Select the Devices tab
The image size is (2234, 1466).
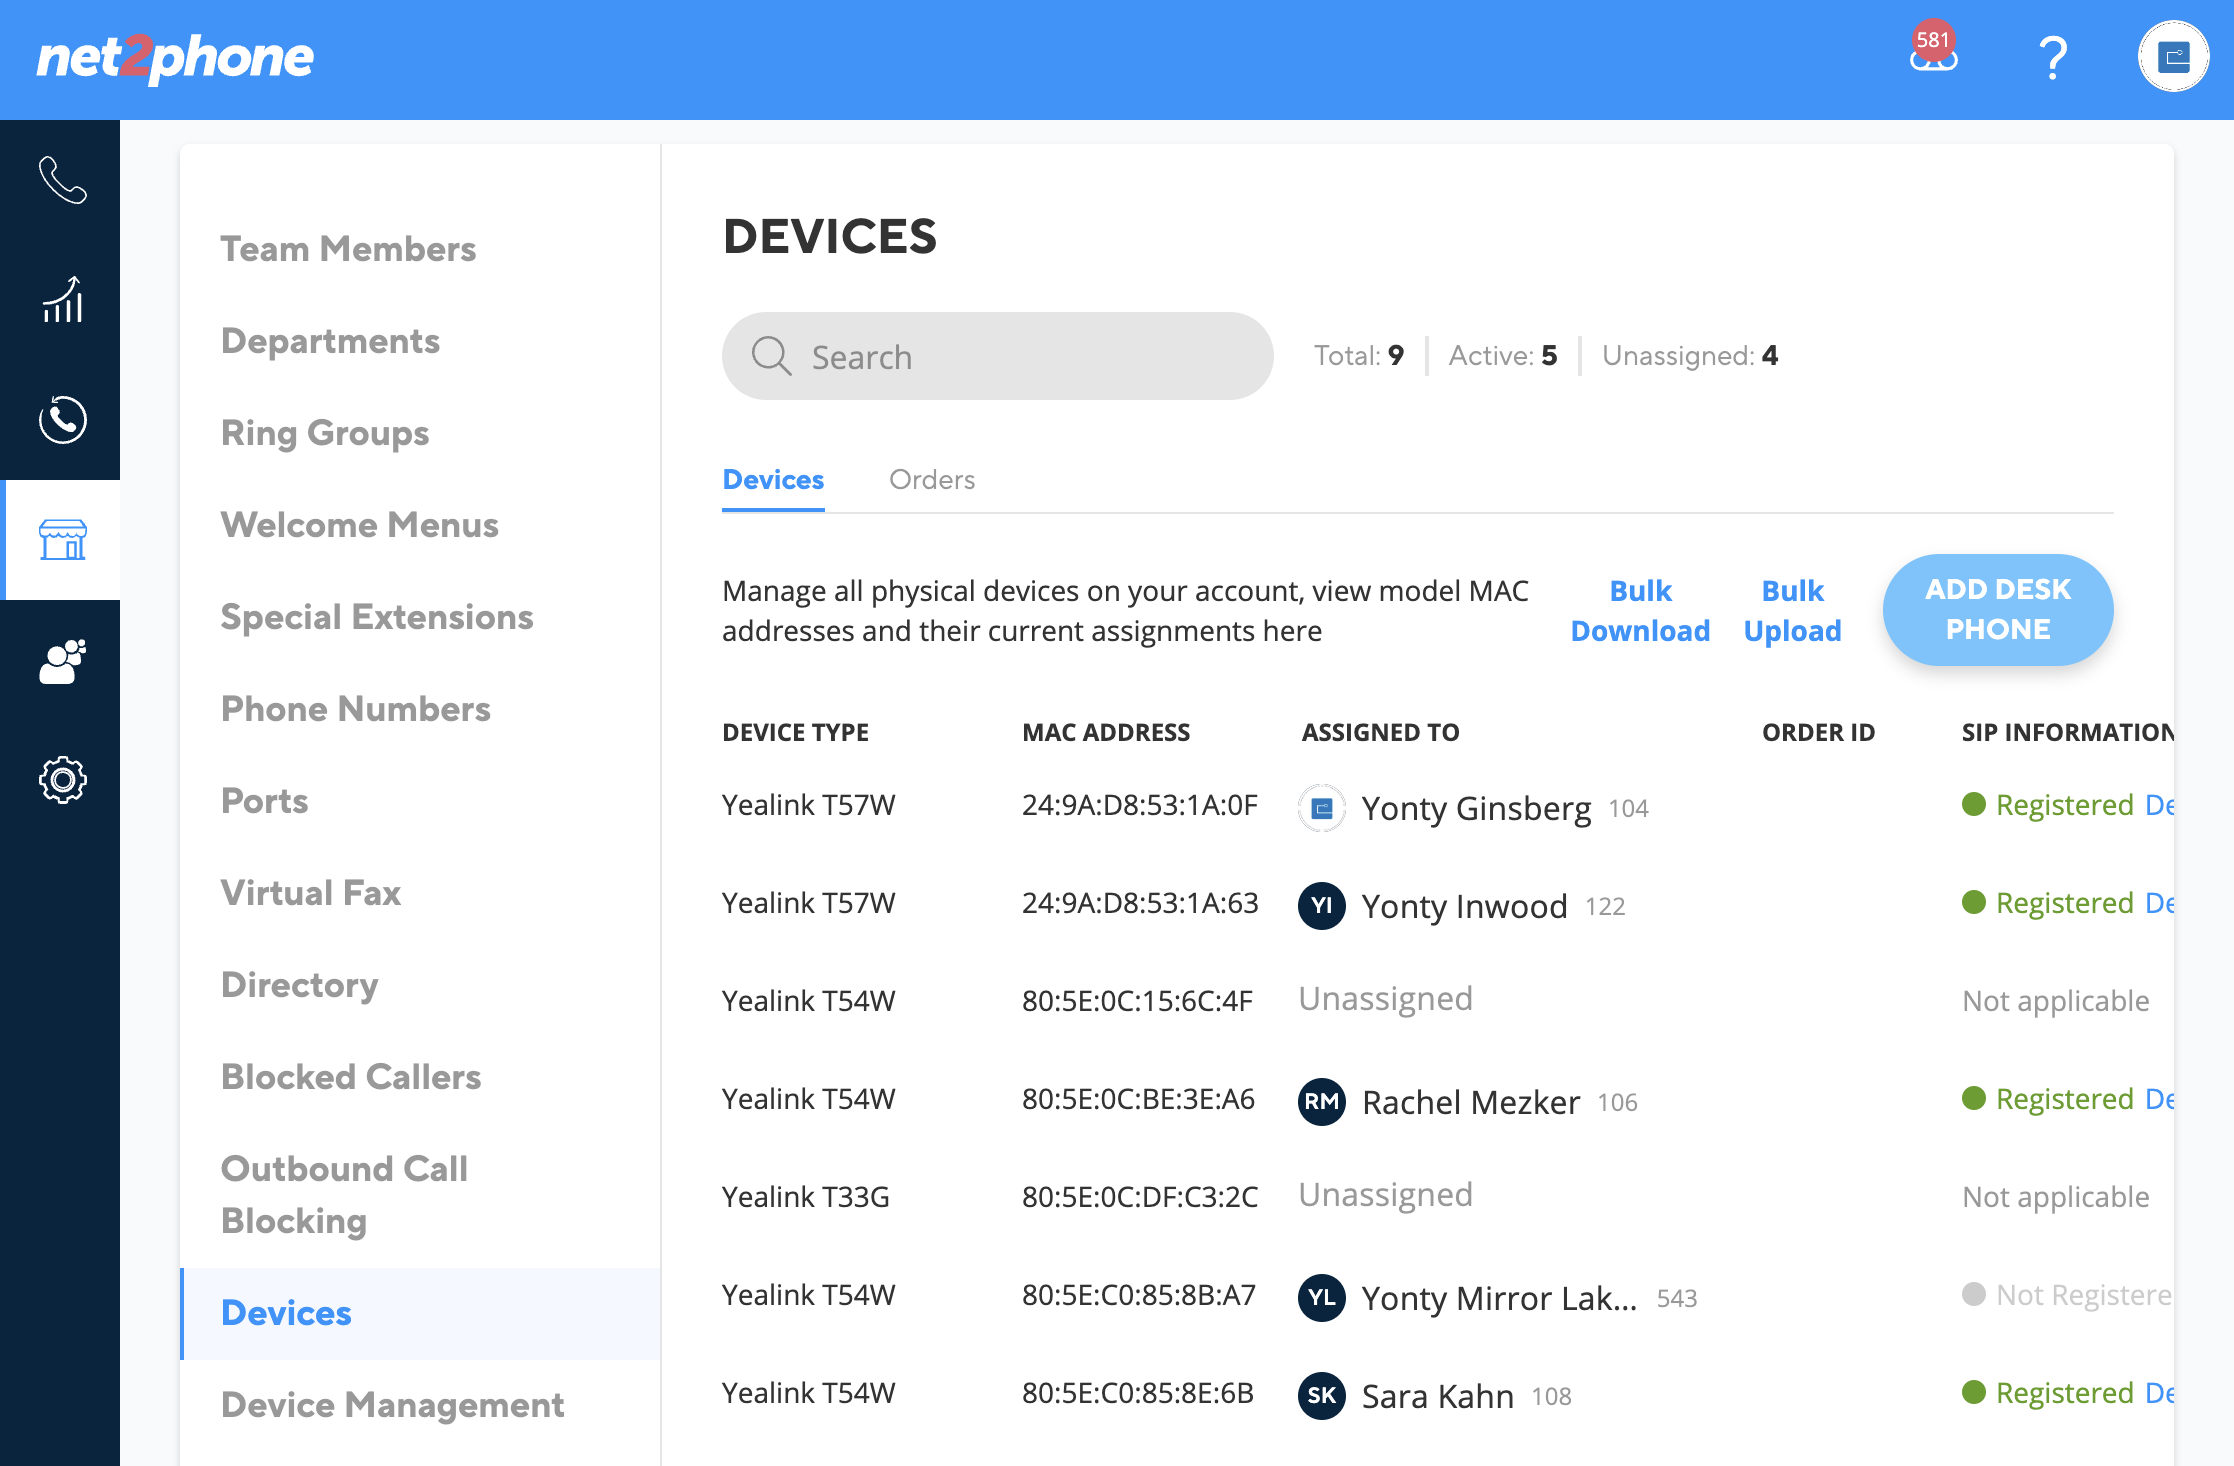773,480
